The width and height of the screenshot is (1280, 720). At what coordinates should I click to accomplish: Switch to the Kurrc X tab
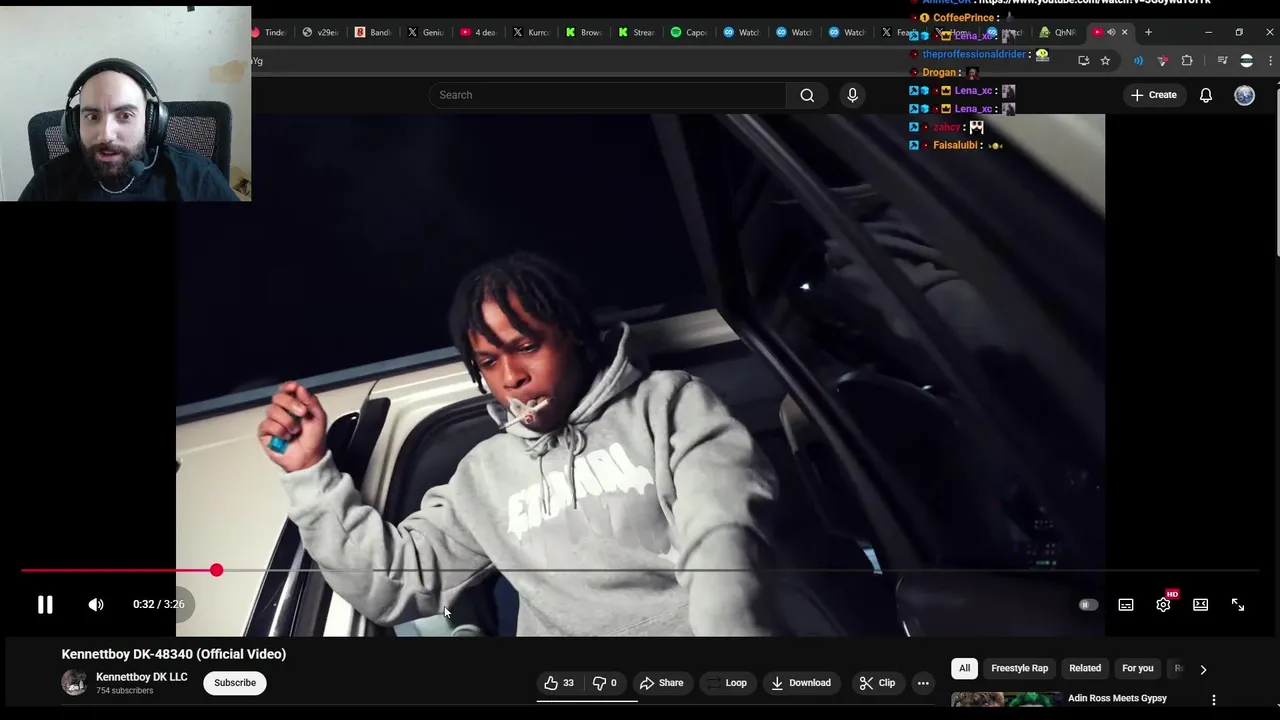pos(530,32)
